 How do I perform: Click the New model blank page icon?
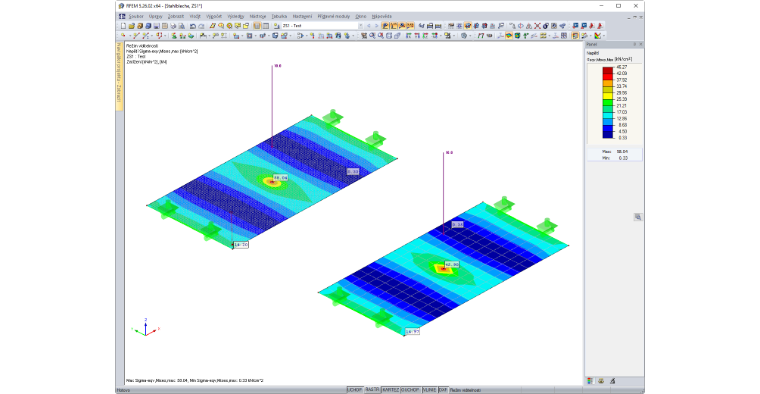[123, 26]
